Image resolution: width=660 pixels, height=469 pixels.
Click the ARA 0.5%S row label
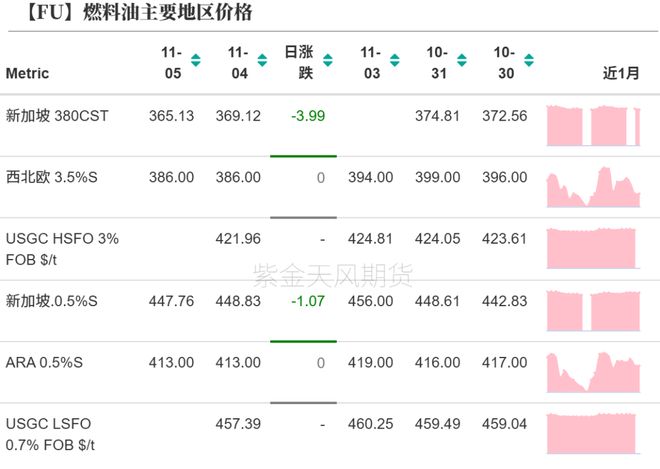click(45, 363)
